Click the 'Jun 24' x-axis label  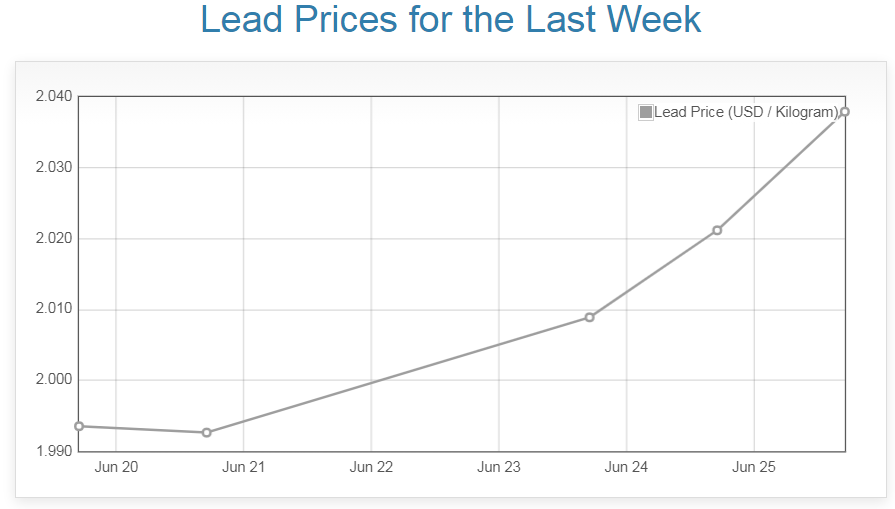pos(626,467)
